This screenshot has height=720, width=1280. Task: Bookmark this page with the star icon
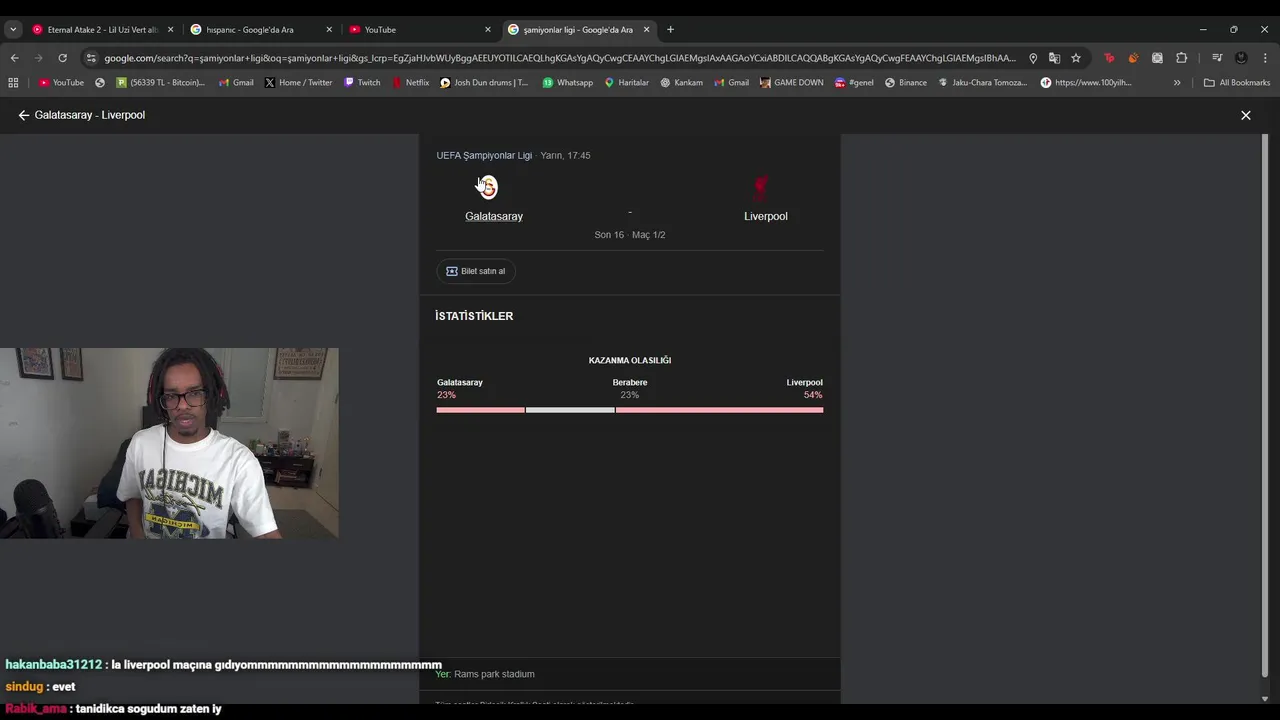[x=1076, y=58]
